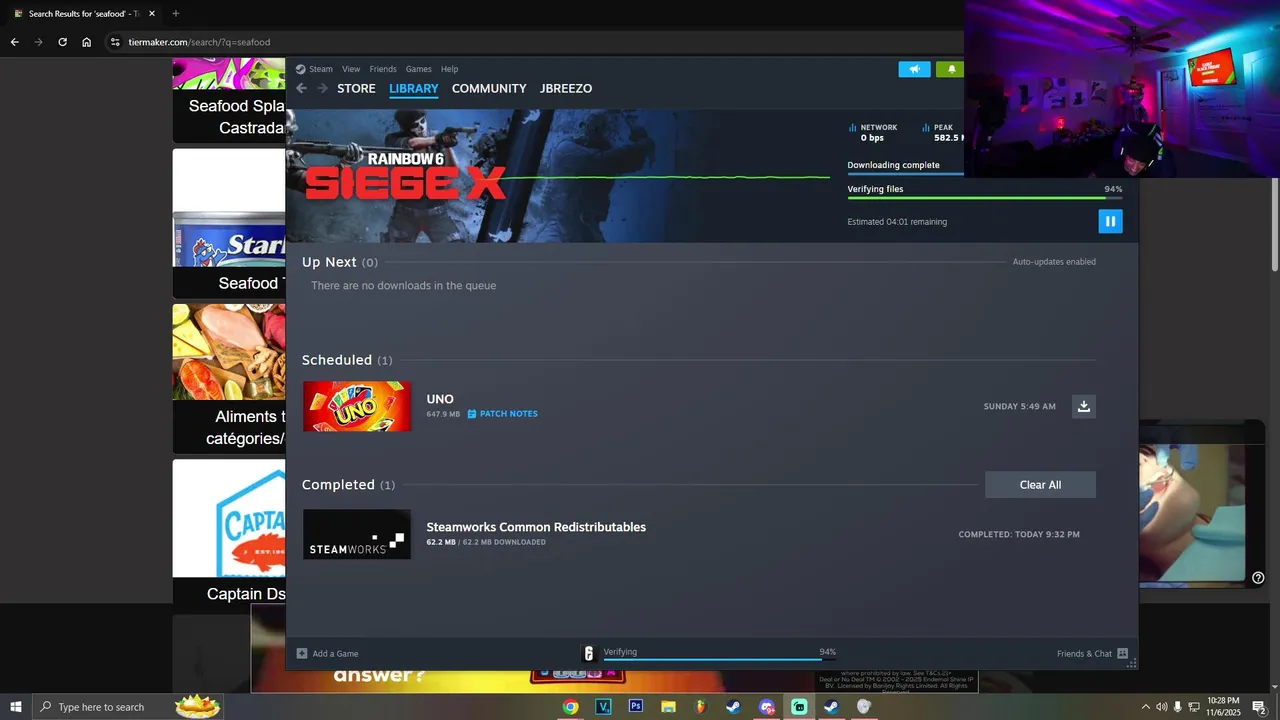The height and width of the screenshot is (720, 1280).
Task: Switch to the COMMUNITY tab
Action: pos(489,88)
